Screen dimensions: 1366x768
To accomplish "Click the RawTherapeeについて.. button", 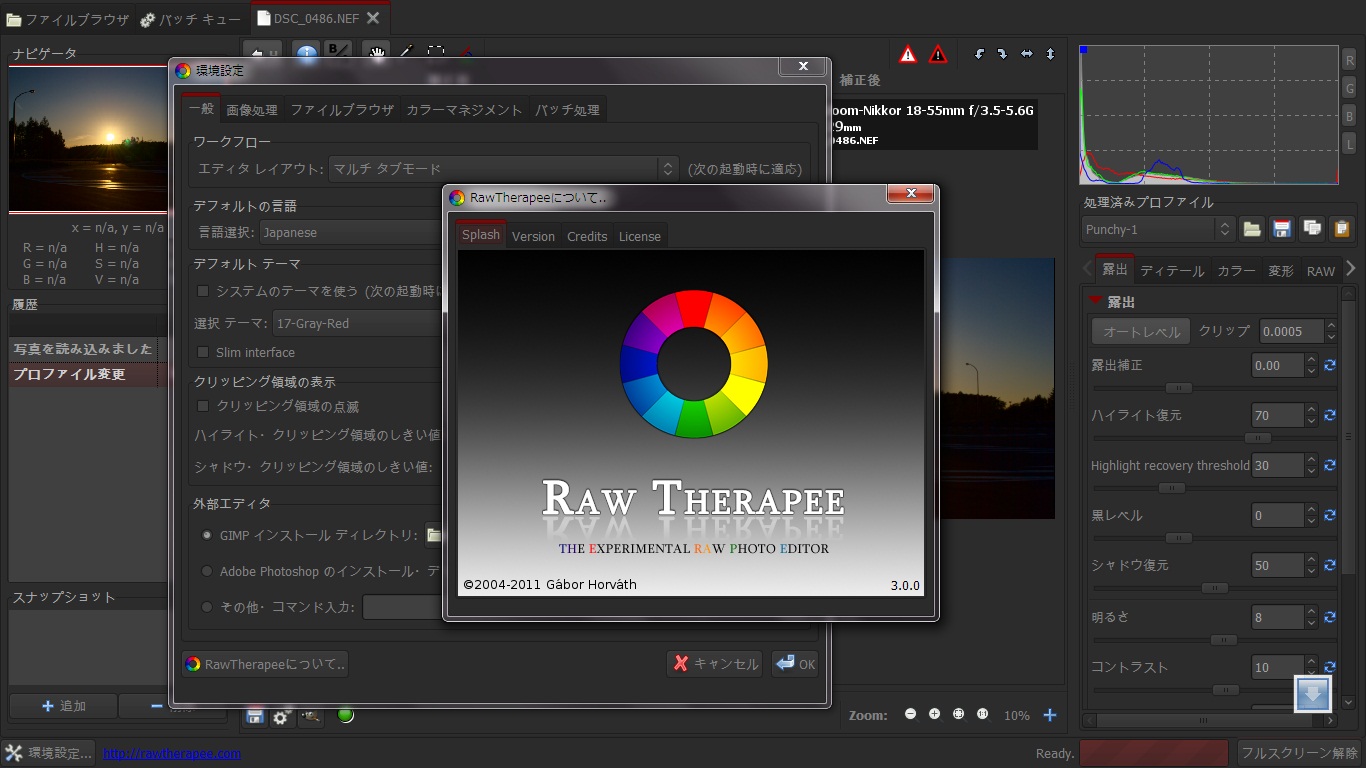I will tap(265, 664).
